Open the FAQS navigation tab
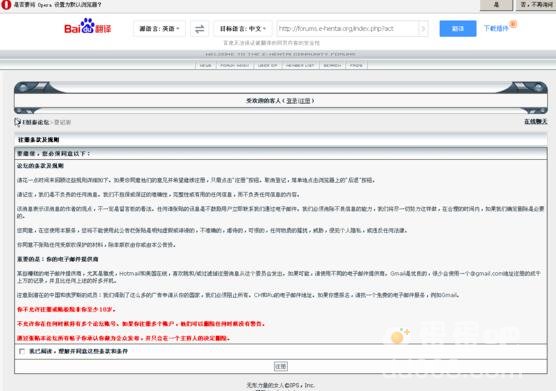This screenshot has height=391, width=556. [356, 66]
